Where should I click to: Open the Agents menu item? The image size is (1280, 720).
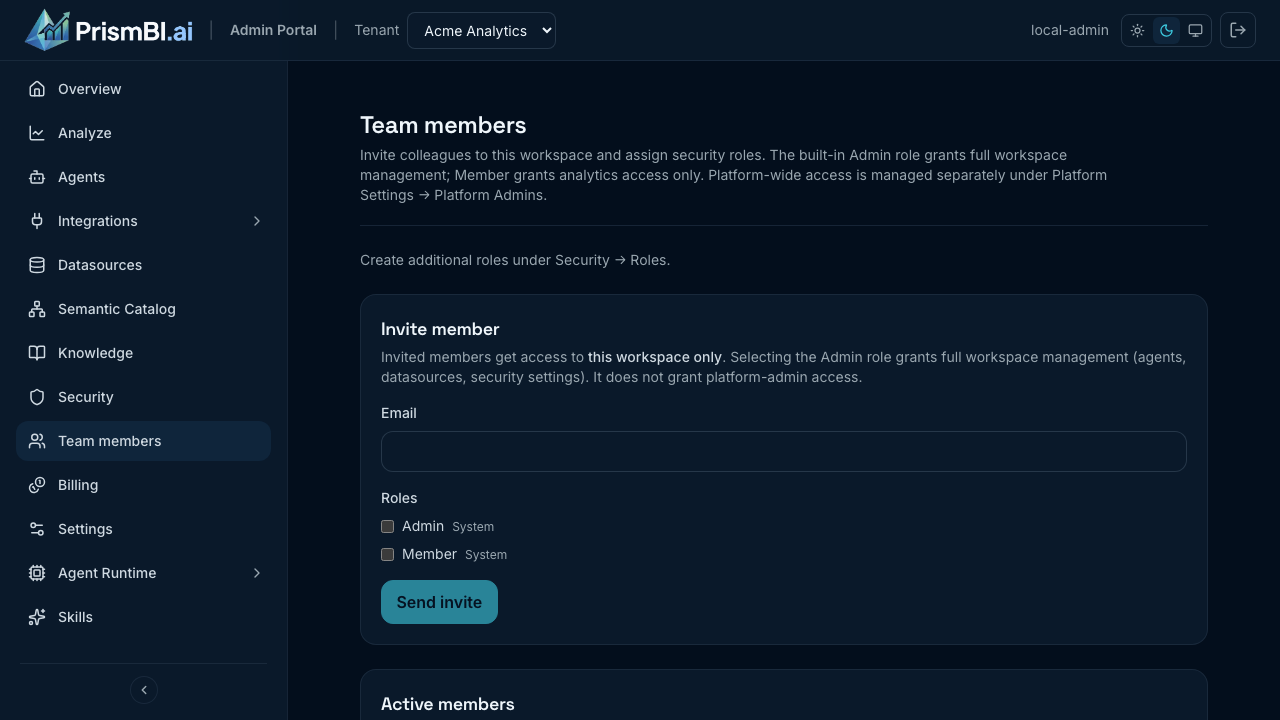(x=143, y=177)
